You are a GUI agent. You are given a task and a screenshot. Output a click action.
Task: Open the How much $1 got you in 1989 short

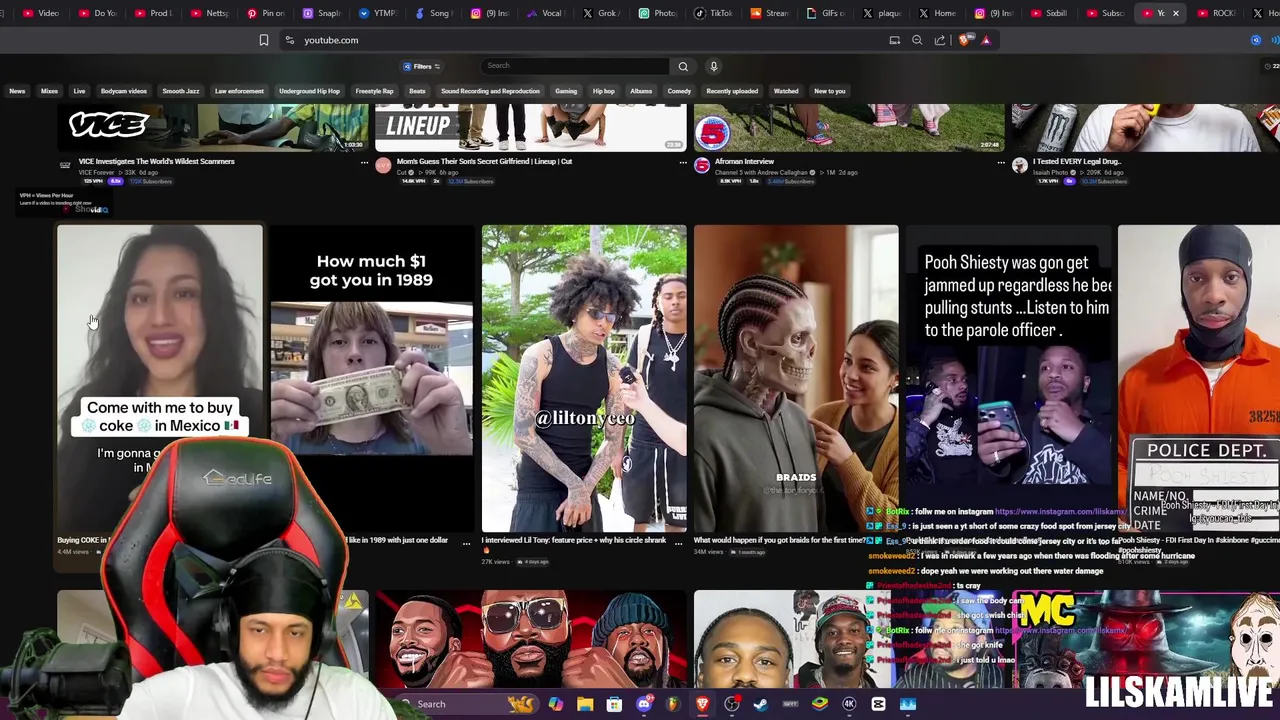point(371,378)
